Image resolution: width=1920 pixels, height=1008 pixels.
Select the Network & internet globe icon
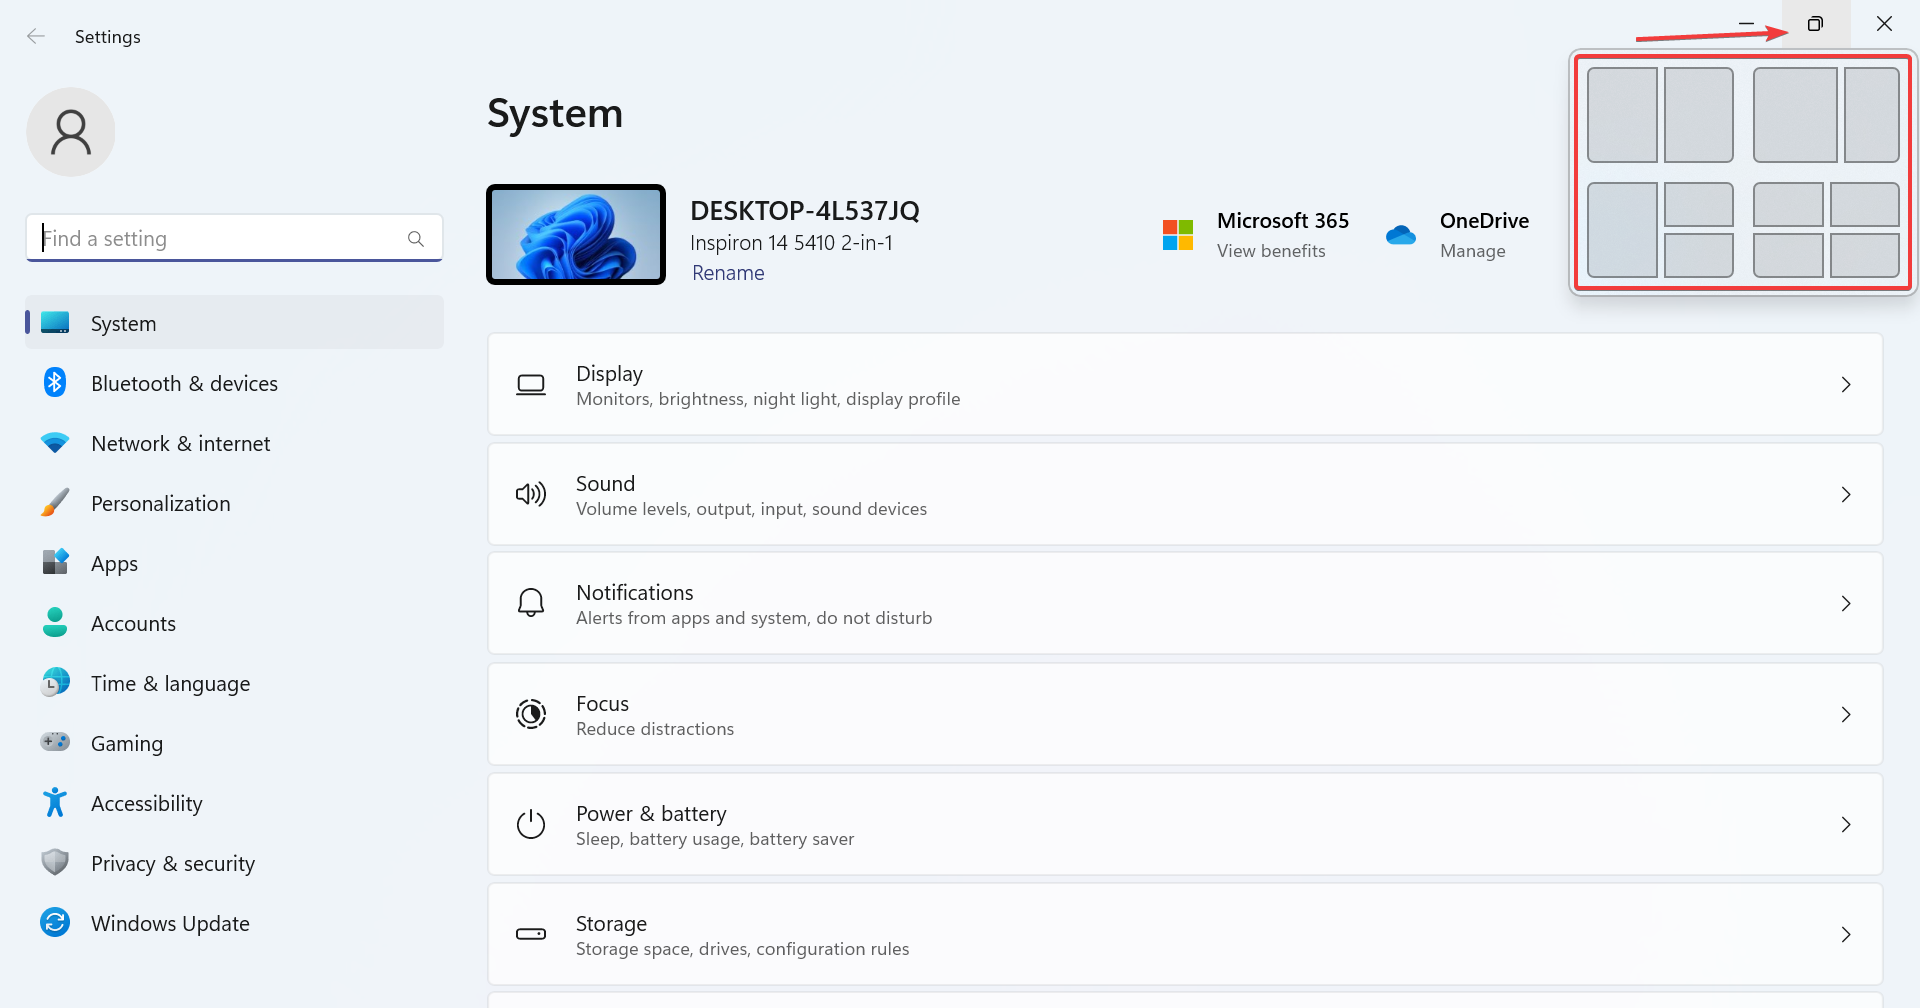click(54, 442)
